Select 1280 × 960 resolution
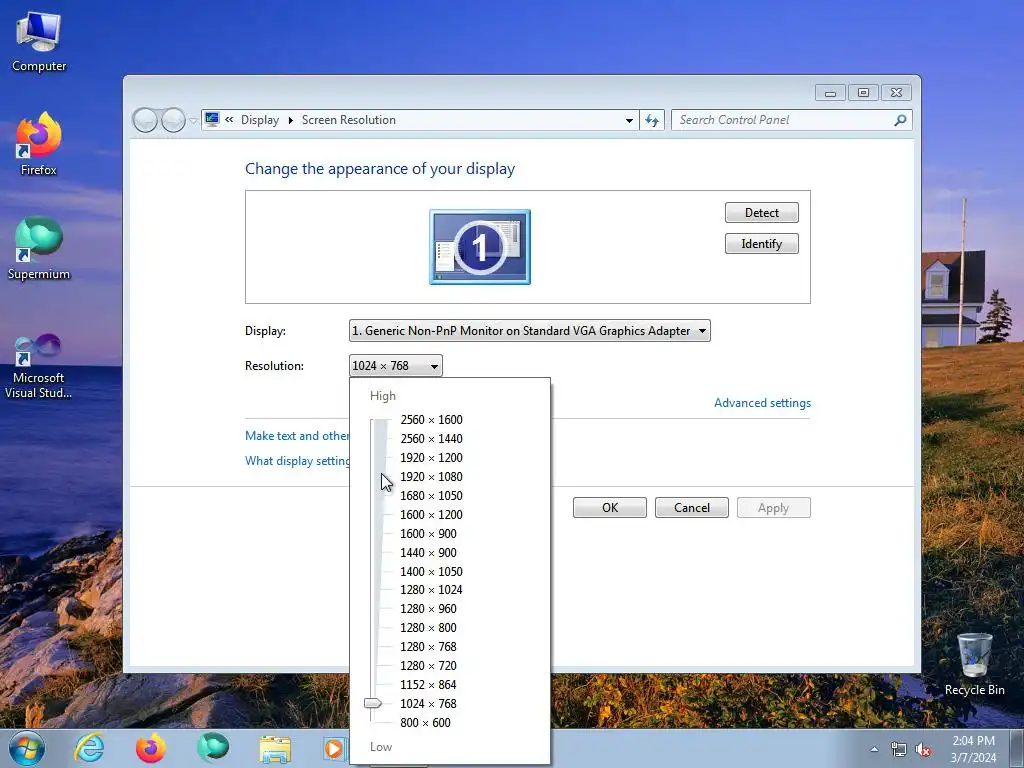Image resolution: width=1024 pixels, height=768 pixels. pos(428,609)
